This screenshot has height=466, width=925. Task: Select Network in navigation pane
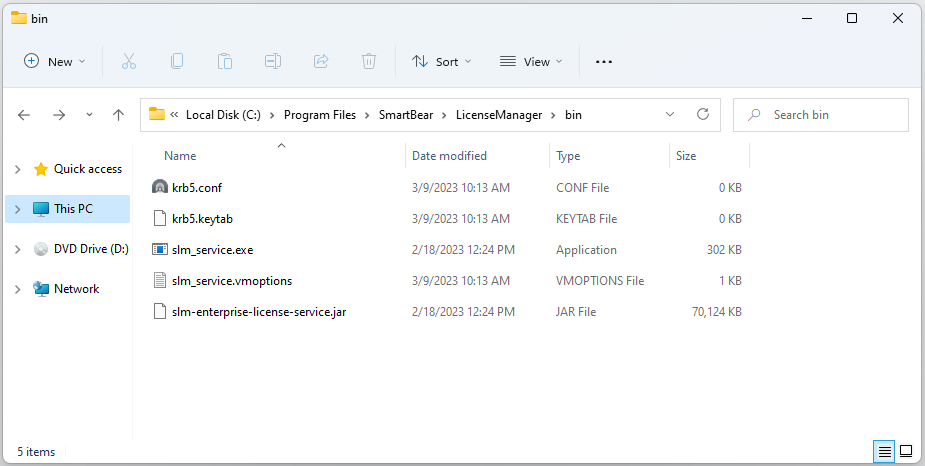coord(77,289)
